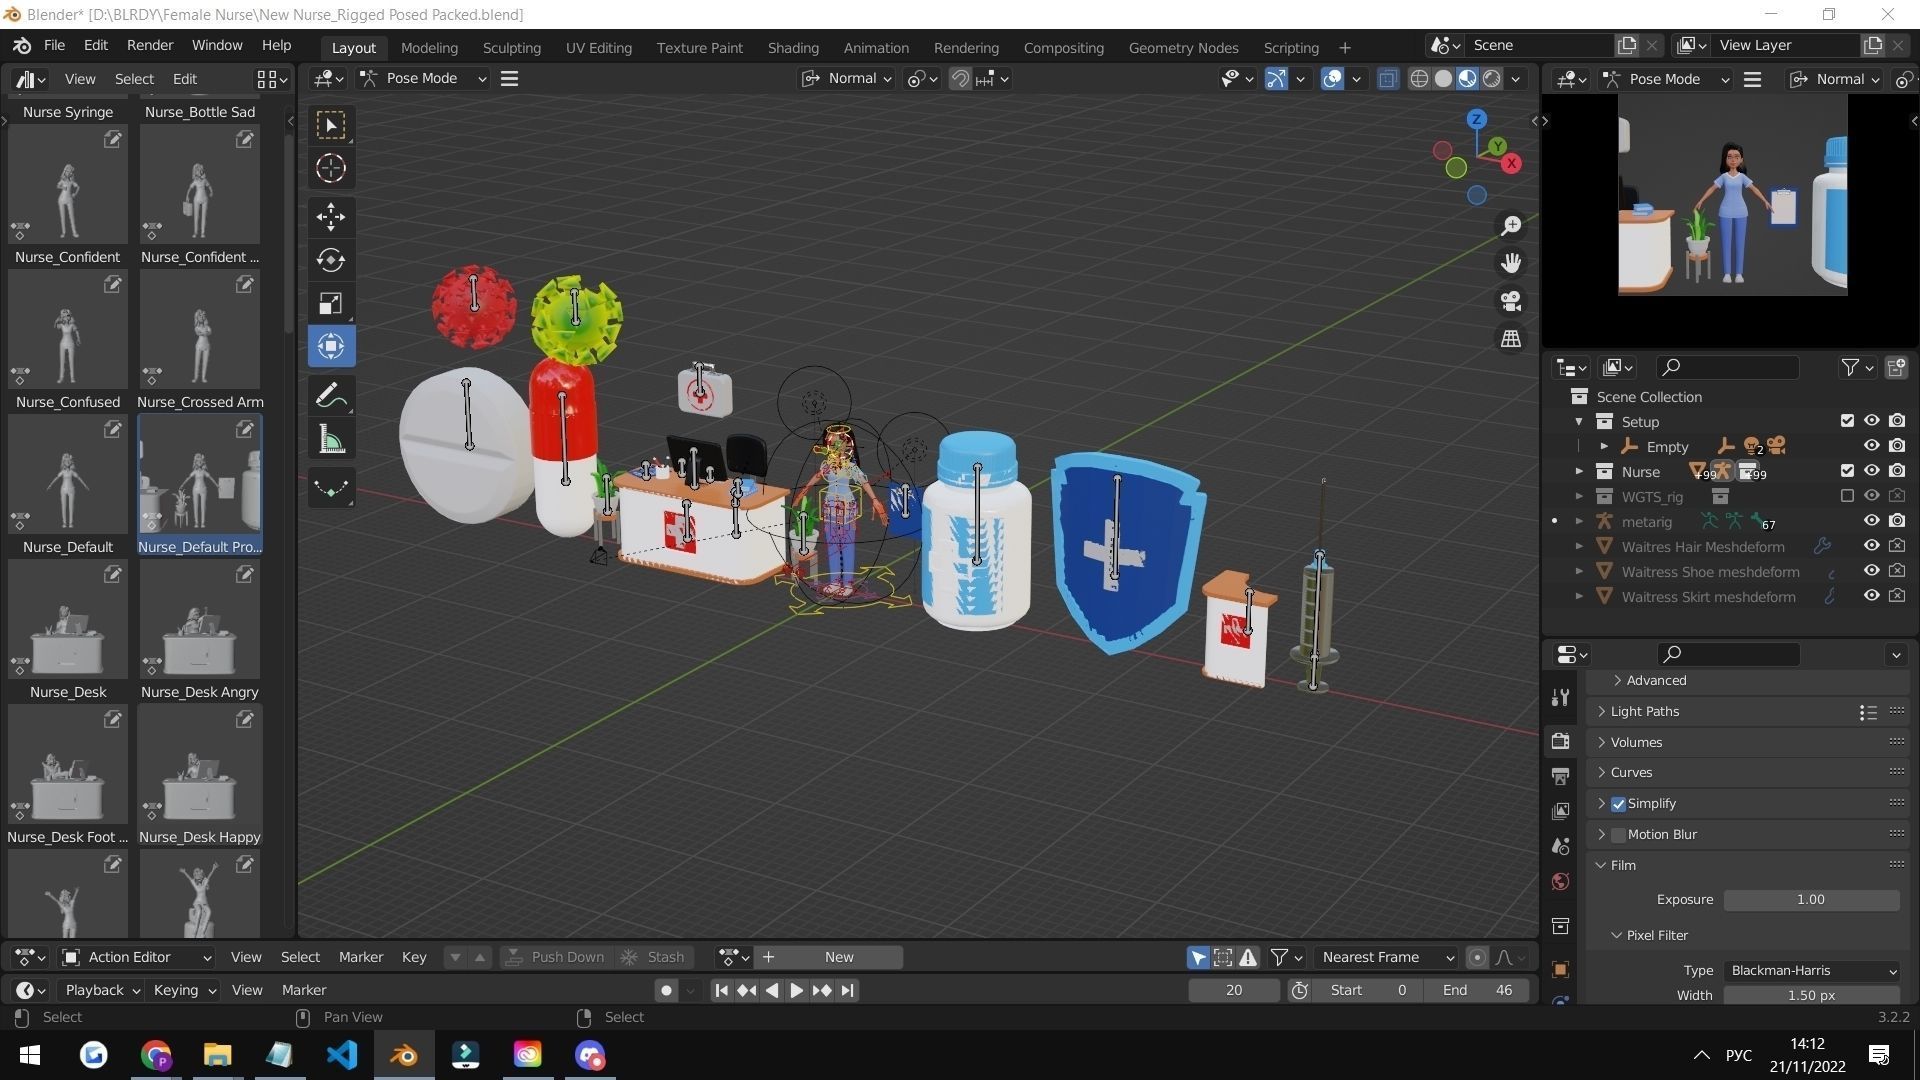Viewport: 1920px width, 1080px height.
Task: Click the New action button
Action: tap(838, 957)
